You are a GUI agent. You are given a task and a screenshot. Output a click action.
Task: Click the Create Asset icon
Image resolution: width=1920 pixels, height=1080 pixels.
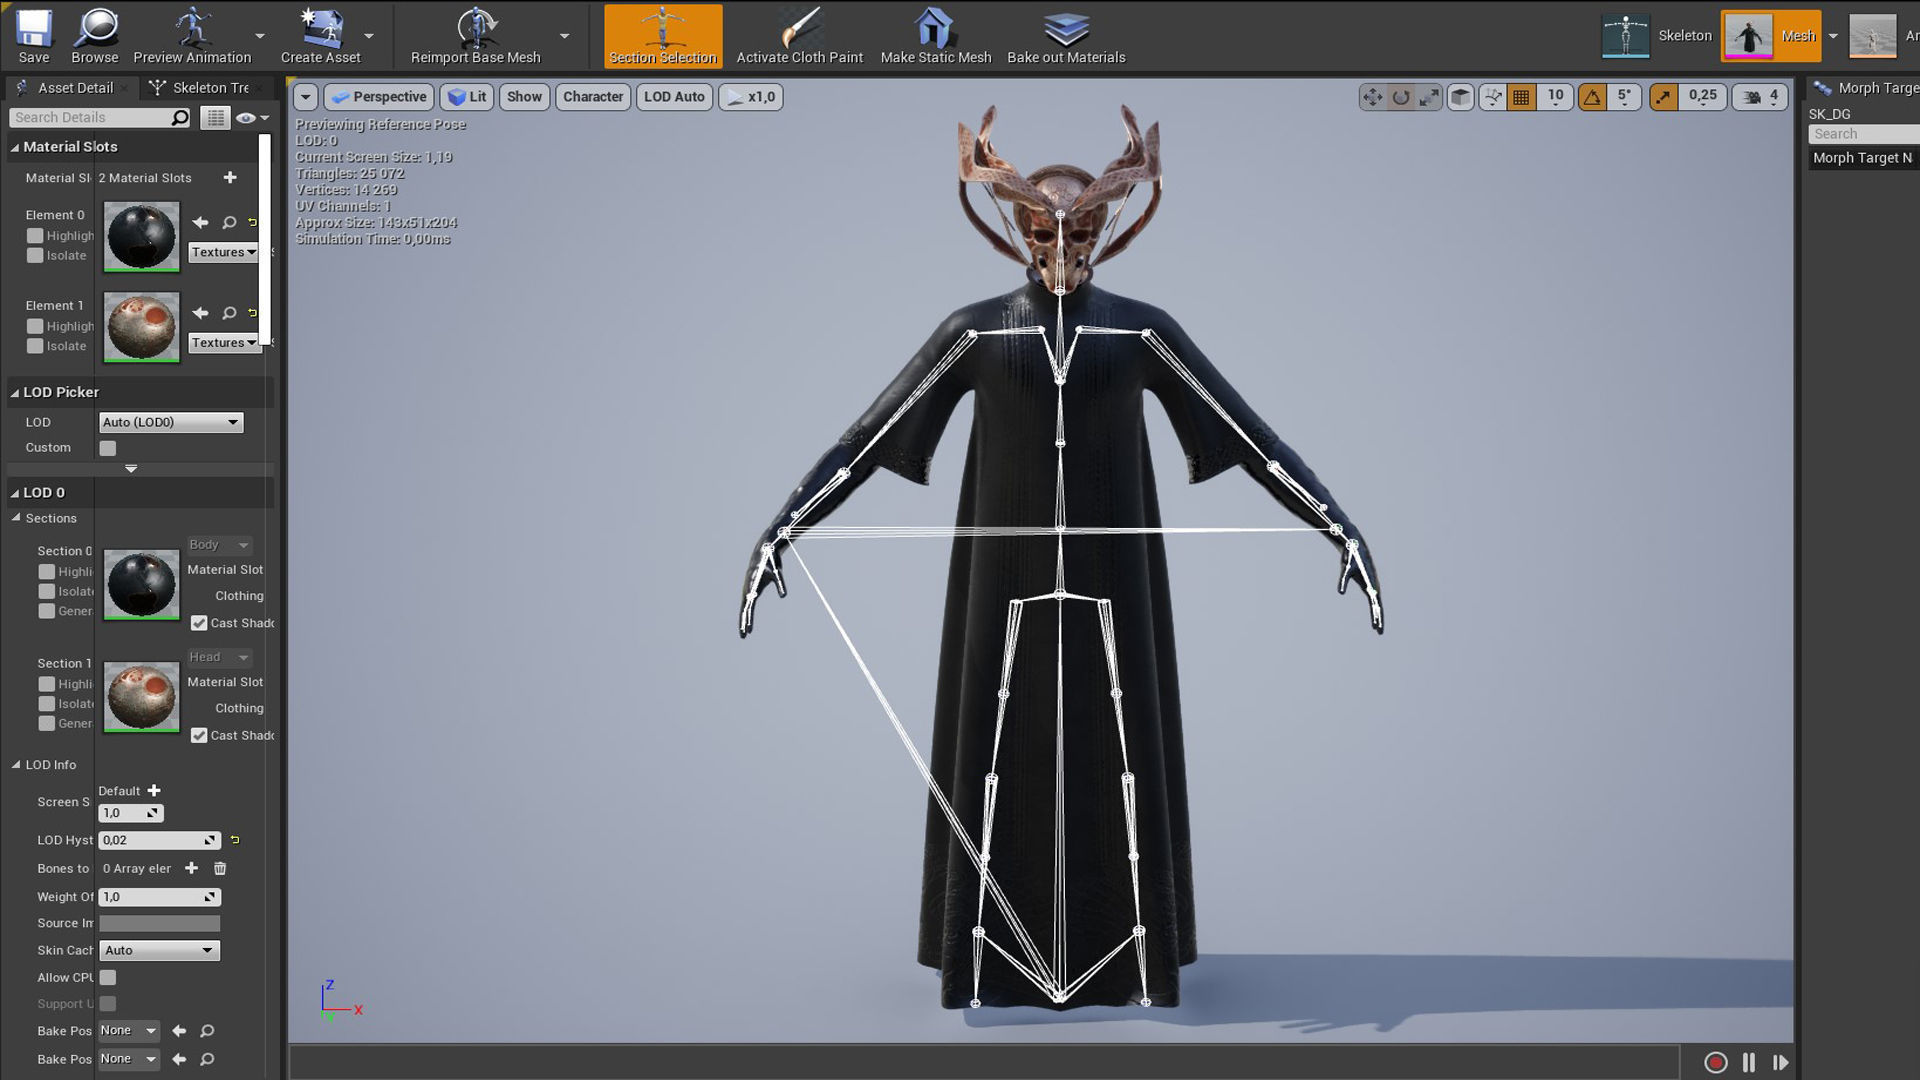pyautogui.click(x=321, y=36)
